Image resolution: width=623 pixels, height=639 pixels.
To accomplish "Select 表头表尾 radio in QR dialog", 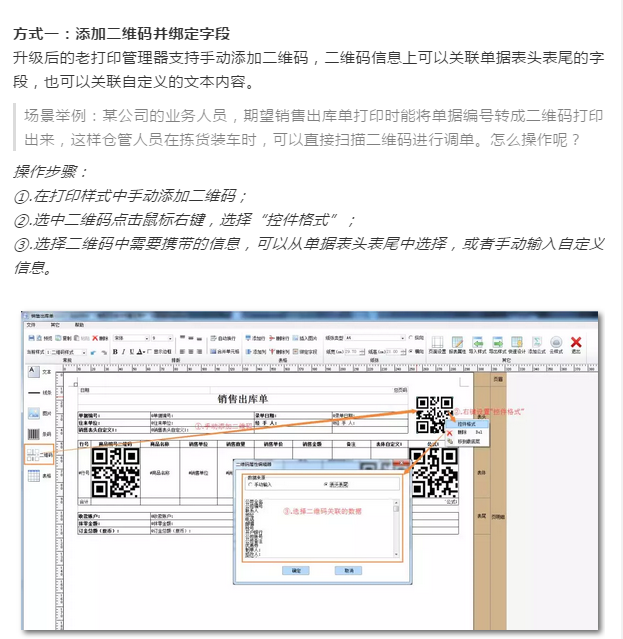I will tap(326, 484).
